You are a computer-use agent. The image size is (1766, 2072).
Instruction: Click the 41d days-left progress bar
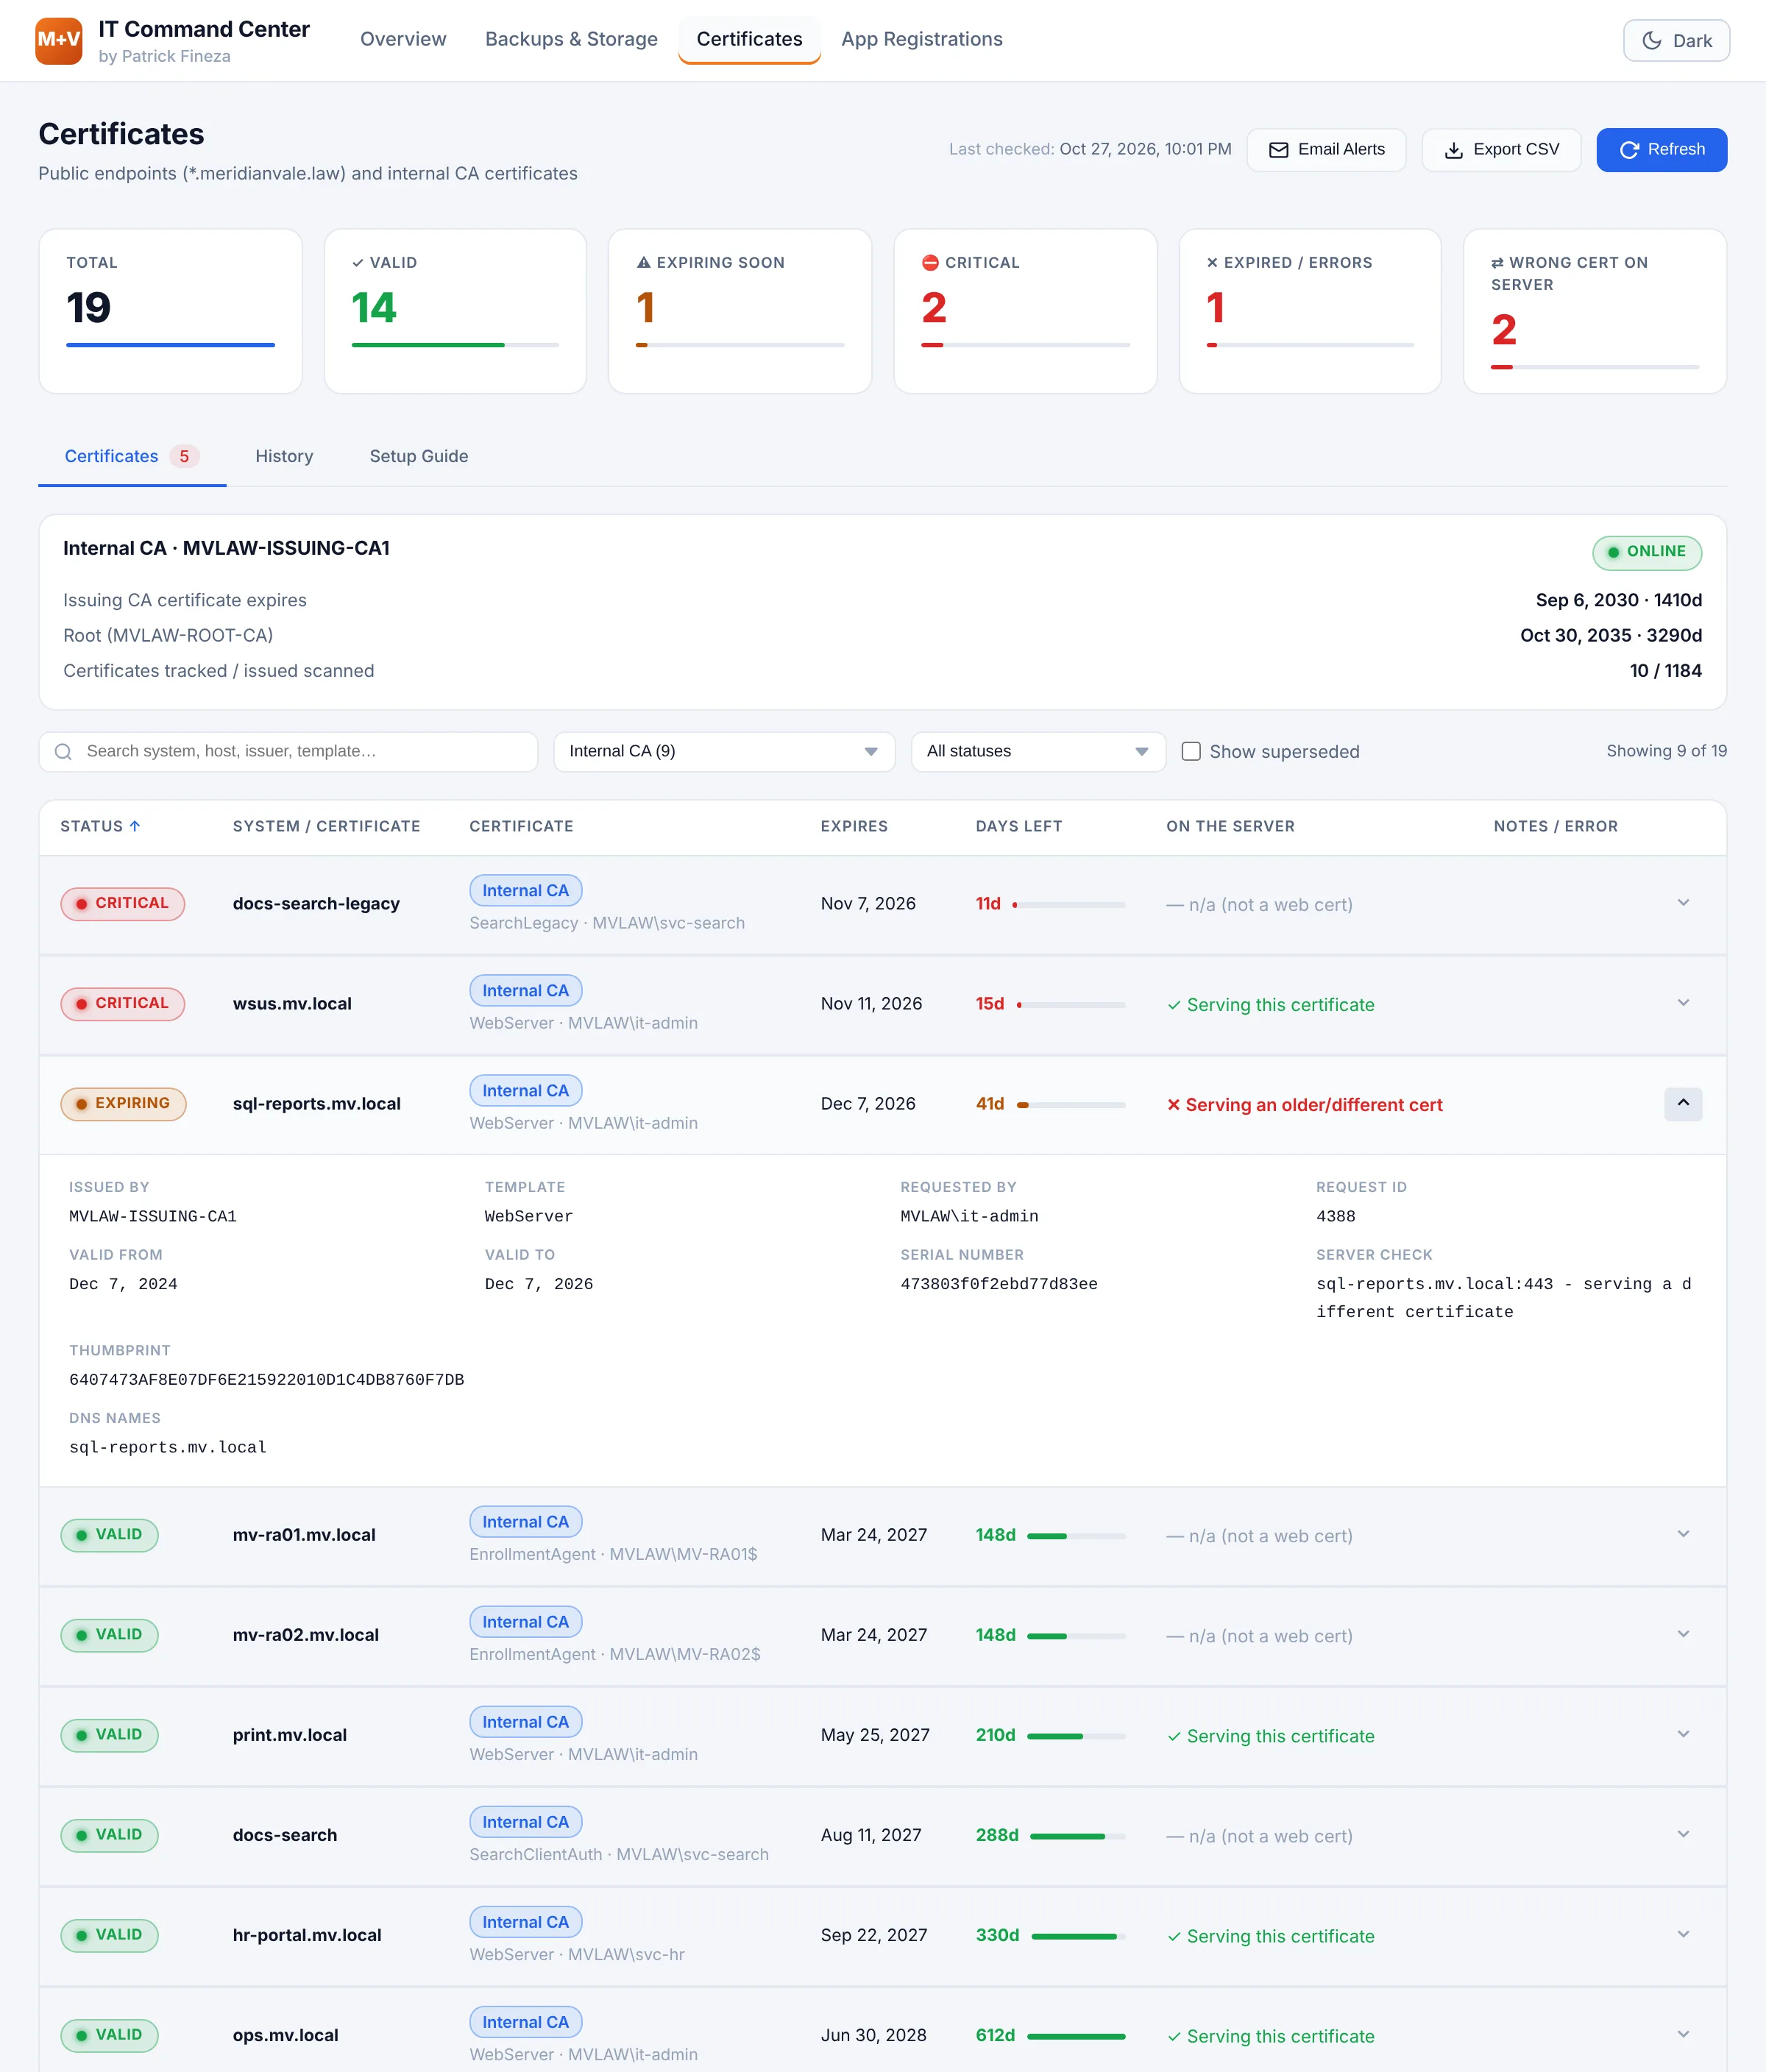pyautogui.click(x=1071, y=1105)
